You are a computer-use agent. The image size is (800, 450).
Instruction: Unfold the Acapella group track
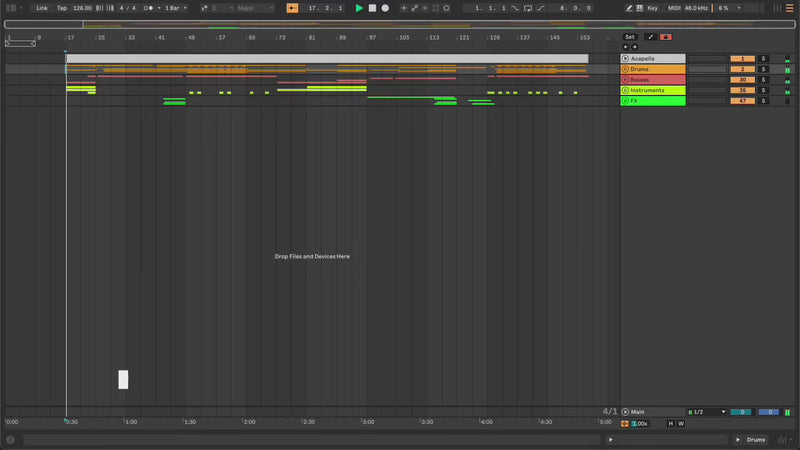coord(626,59)
